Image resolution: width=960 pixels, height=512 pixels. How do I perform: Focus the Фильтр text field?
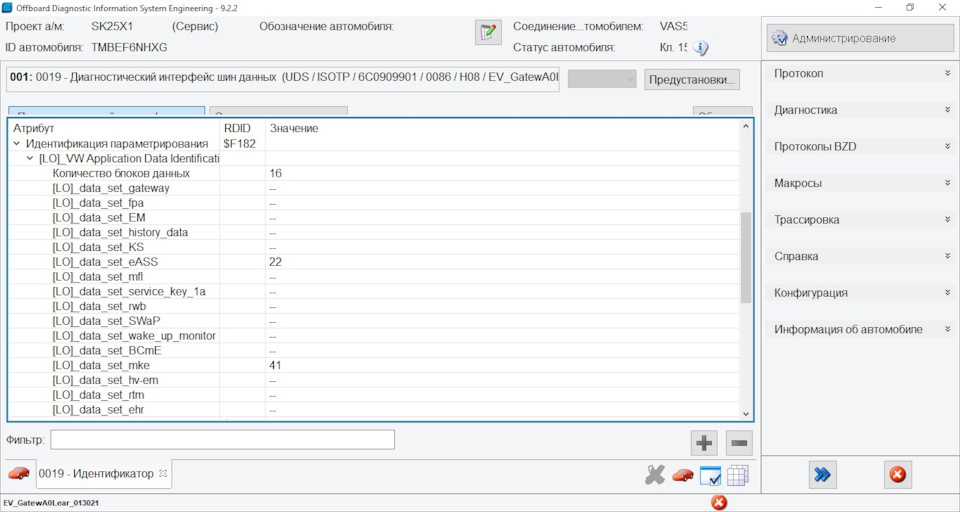(222, 440)
